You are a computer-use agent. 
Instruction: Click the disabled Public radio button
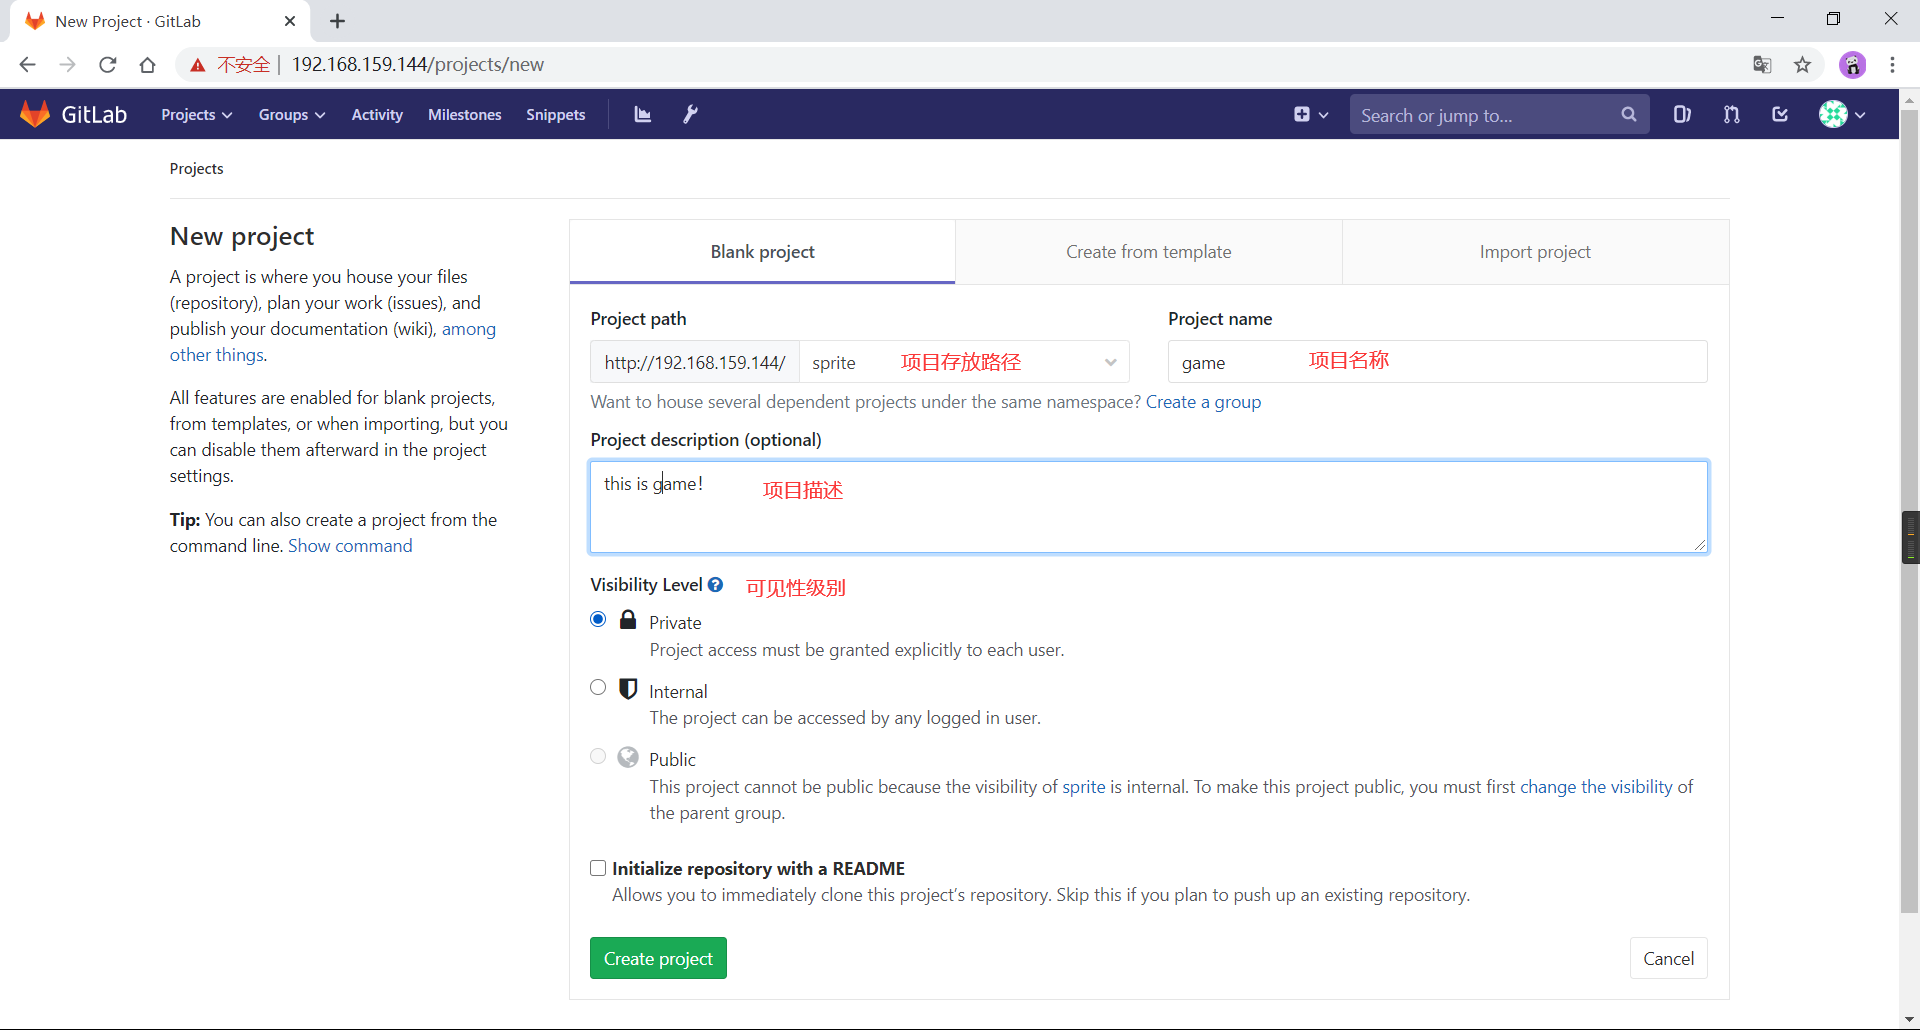coord(598,756)
